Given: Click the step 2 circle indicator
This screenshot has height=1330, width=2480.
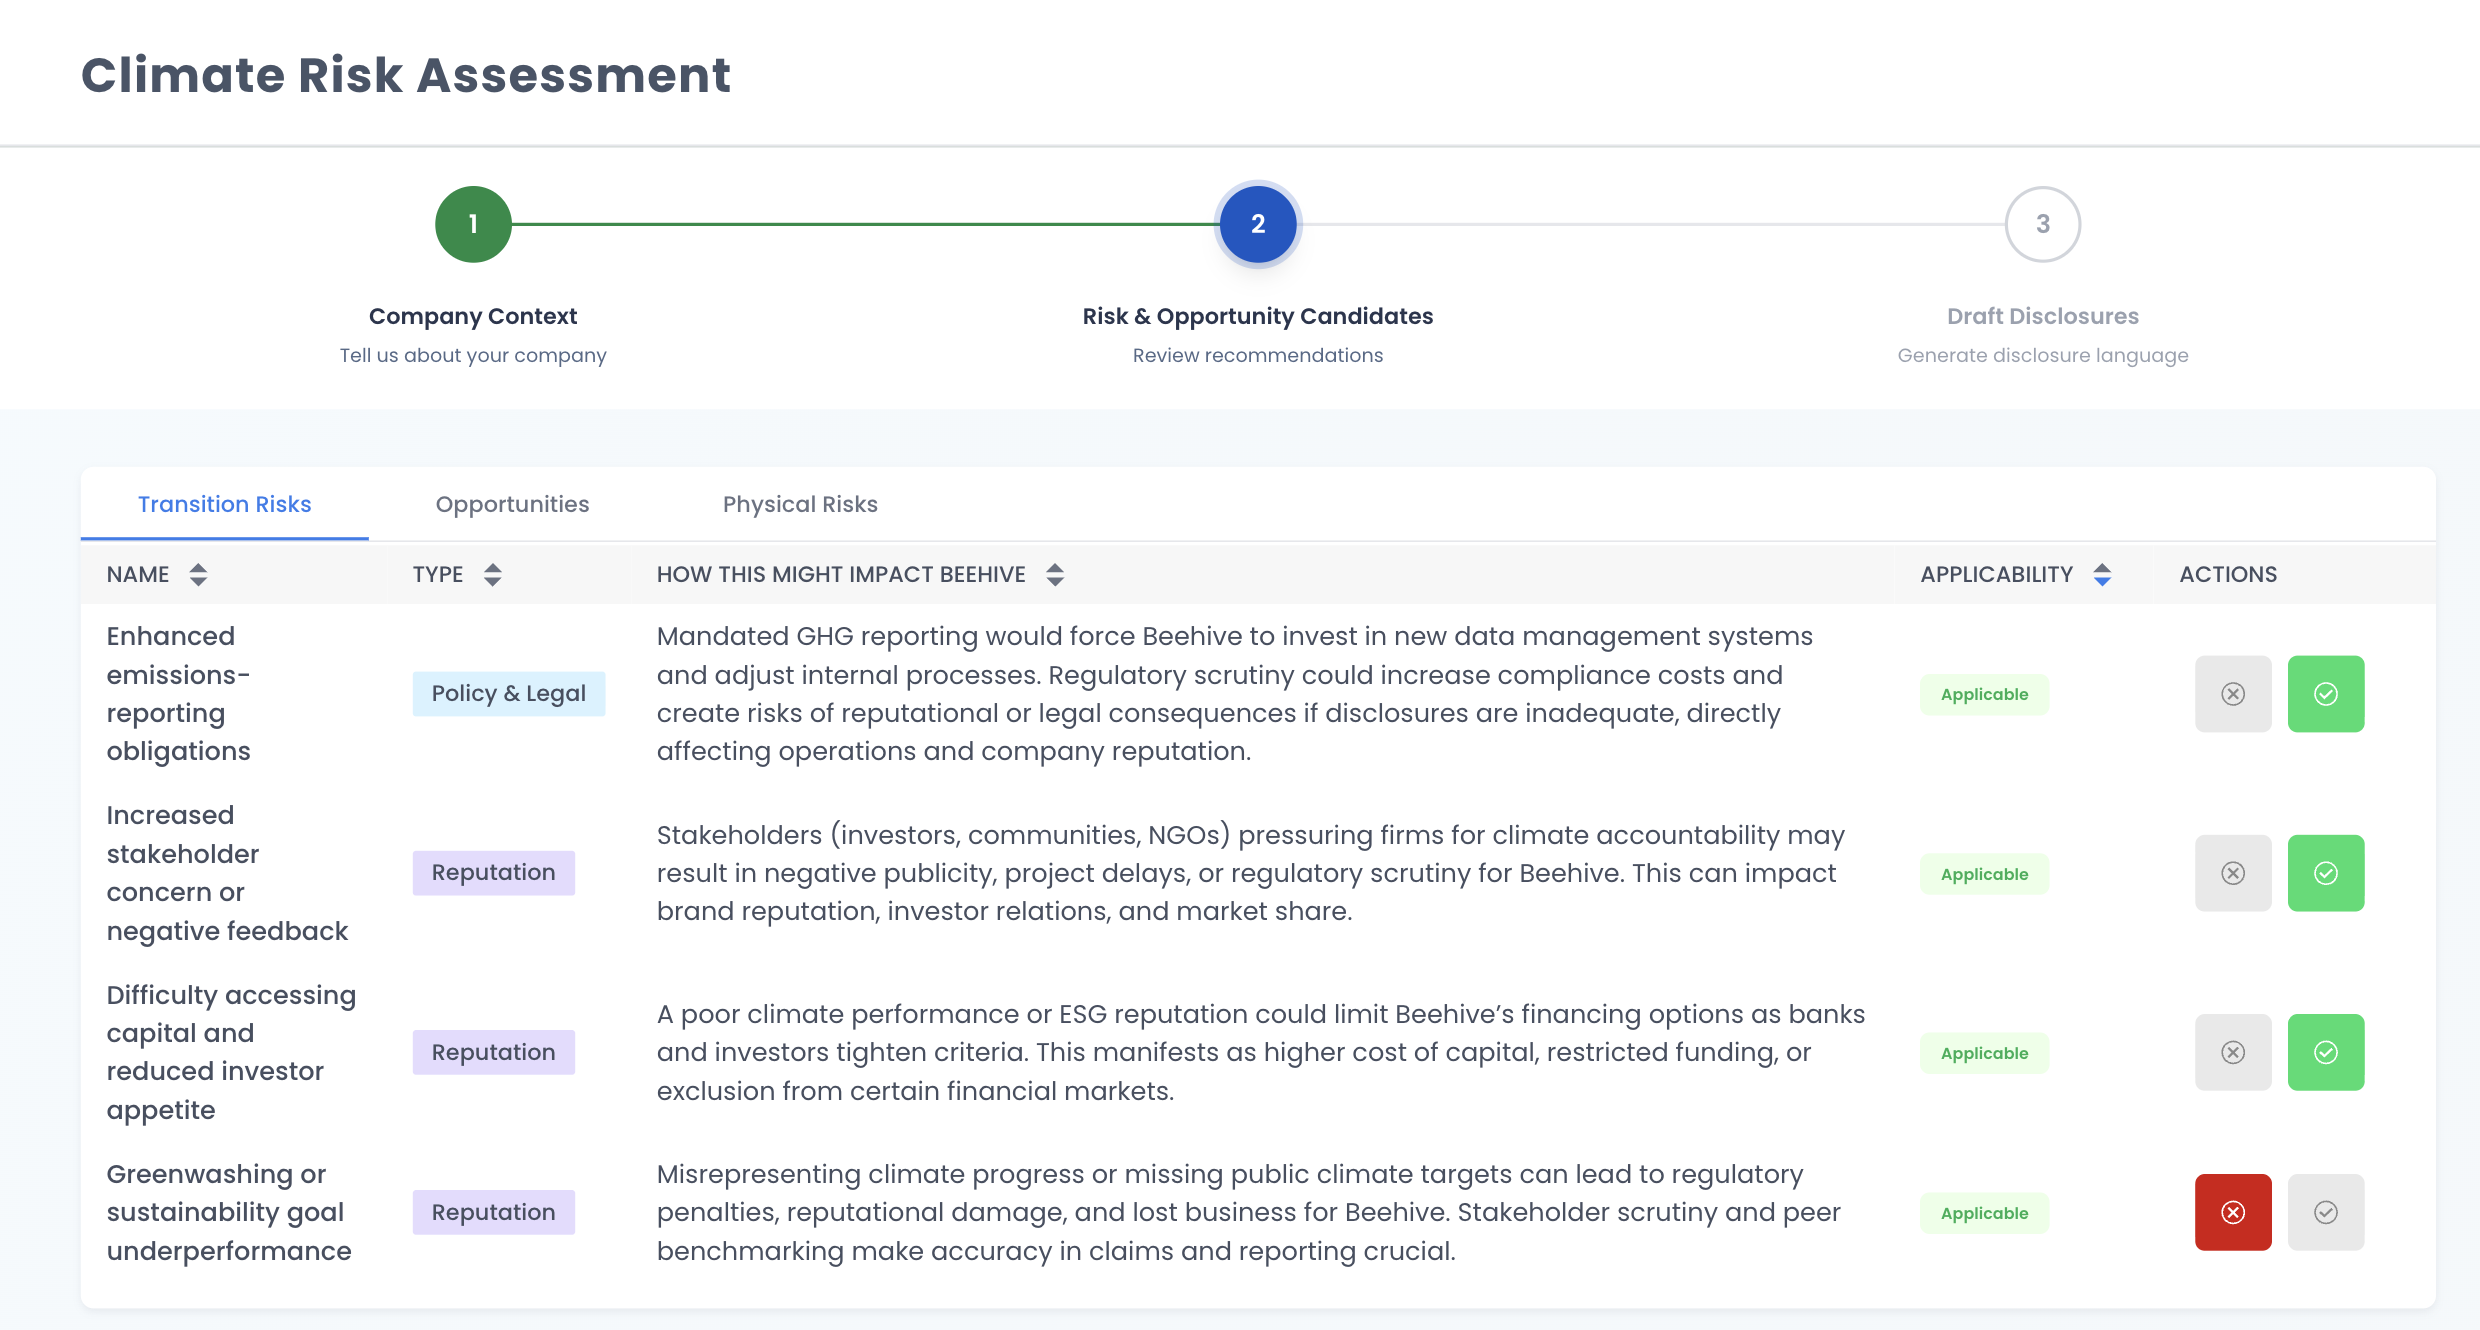Looking at the screenshot, I should (x=1257, y=224).
